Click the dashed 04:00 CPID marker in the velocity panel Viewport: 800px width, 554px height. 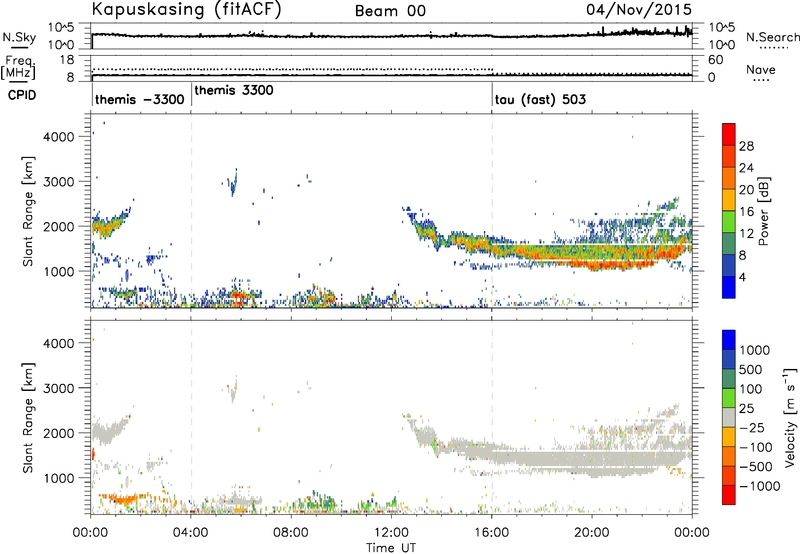point(191,417)
